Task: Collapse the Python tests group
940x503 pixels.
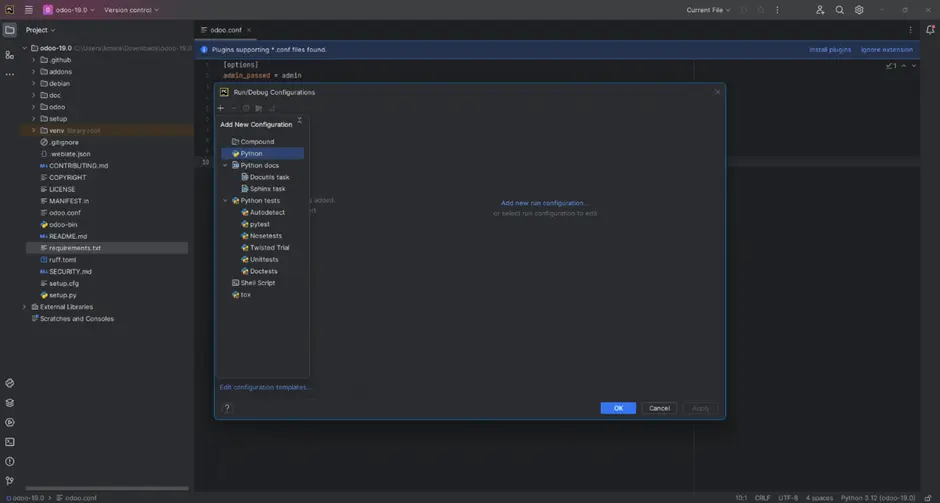Action: (225, 200)
